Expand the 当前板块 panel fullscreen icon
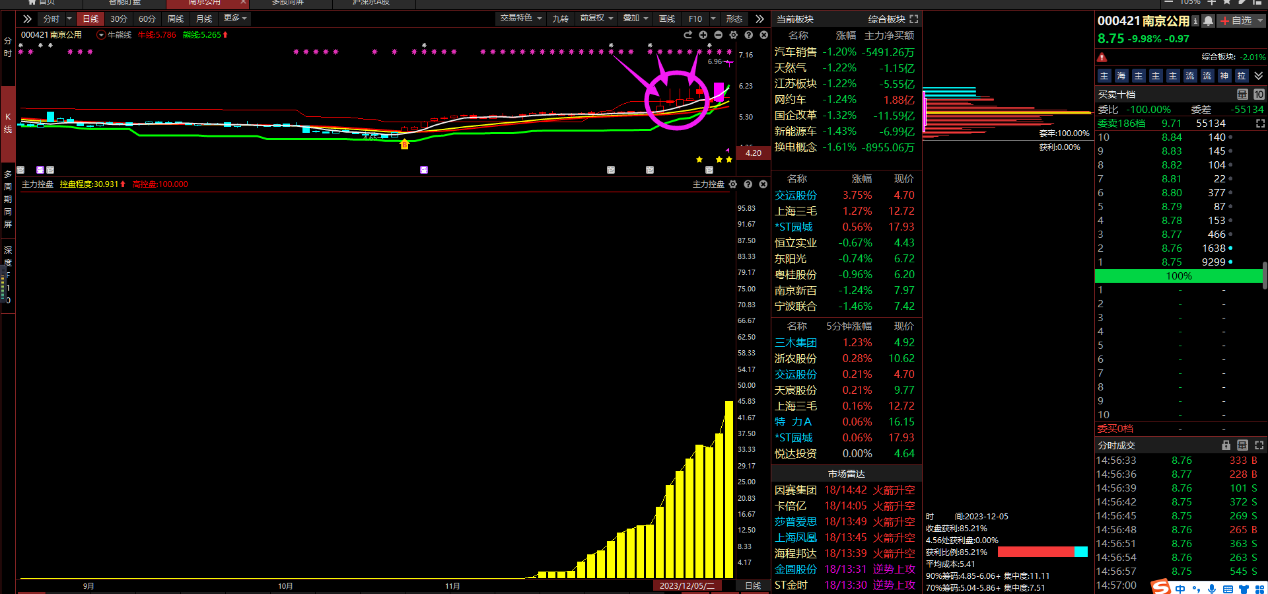 click(913, 19)
